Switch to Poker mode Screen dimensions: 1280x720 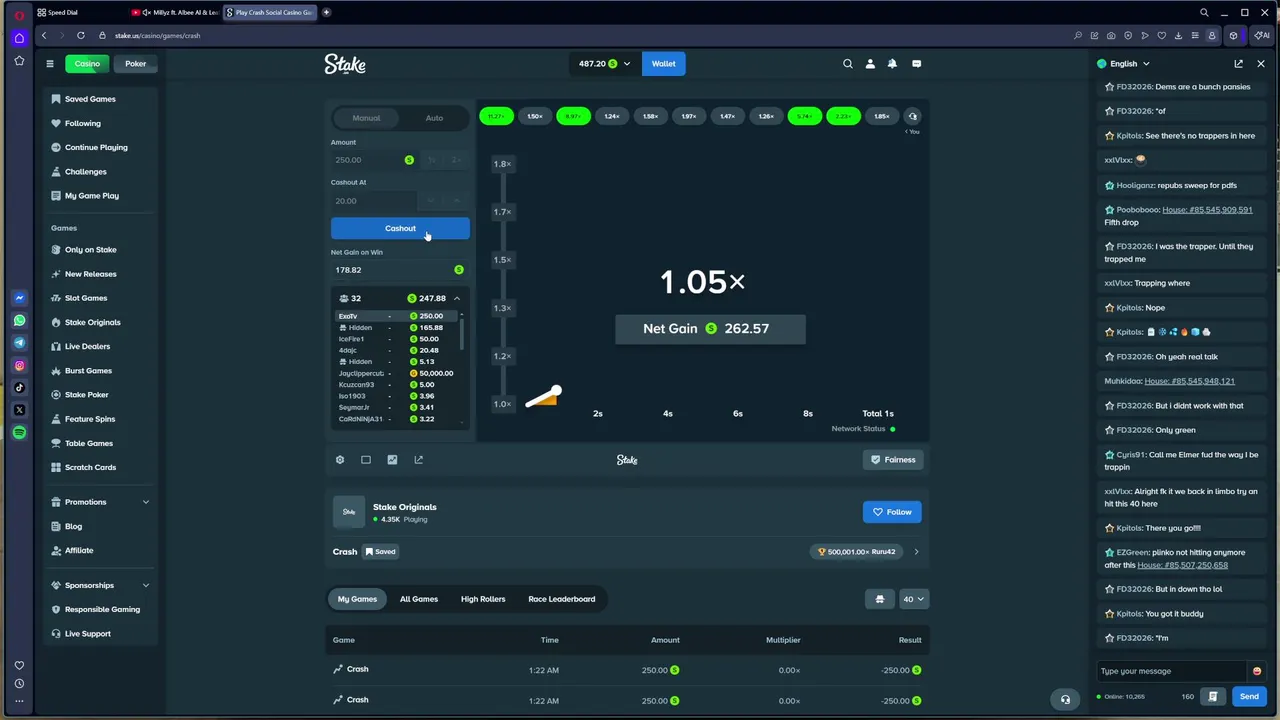coord(136,64)
